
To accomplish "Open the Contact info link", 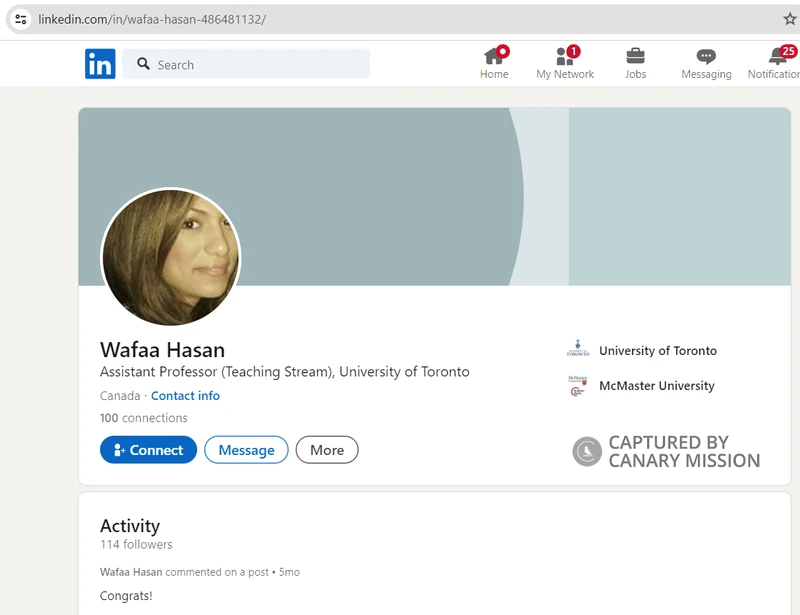I will 185,396.
